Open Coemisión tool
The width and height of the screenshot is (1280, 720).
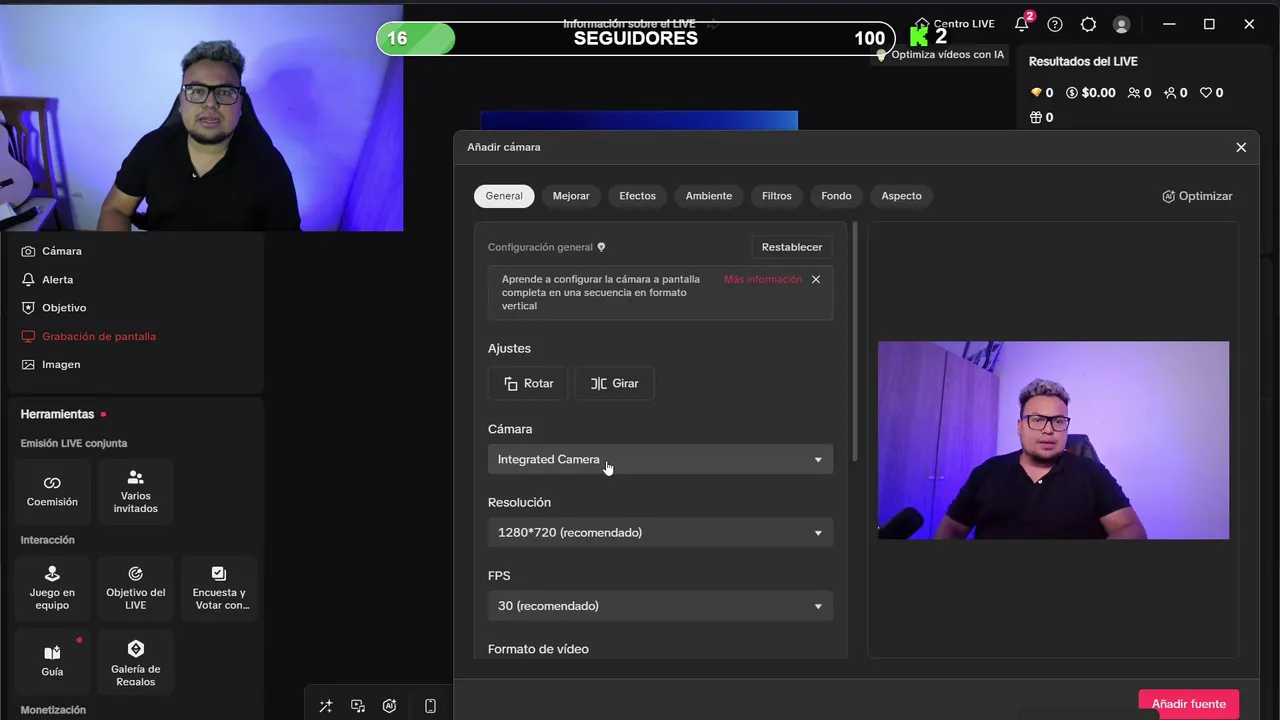[52, 491]
